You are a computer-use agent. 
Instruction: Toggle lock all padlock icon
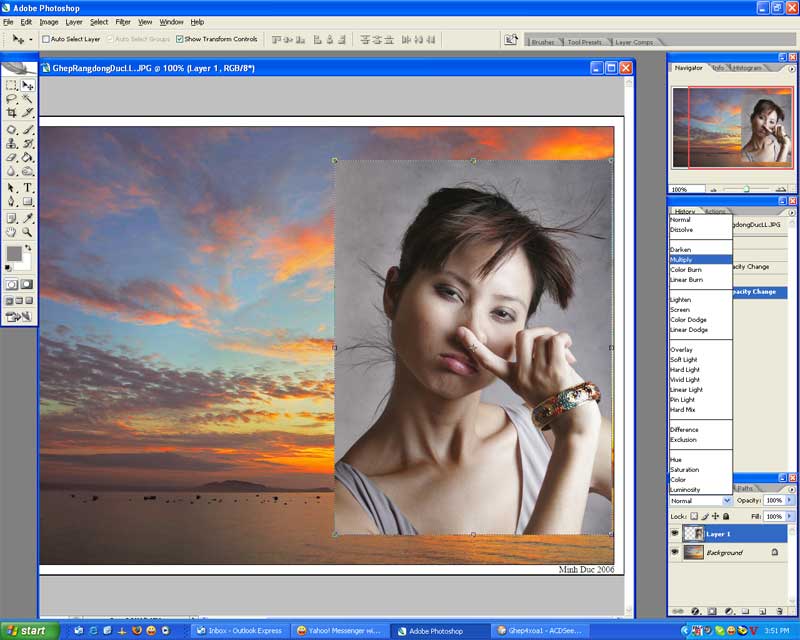pyautogui.click(x=726, y=516)
